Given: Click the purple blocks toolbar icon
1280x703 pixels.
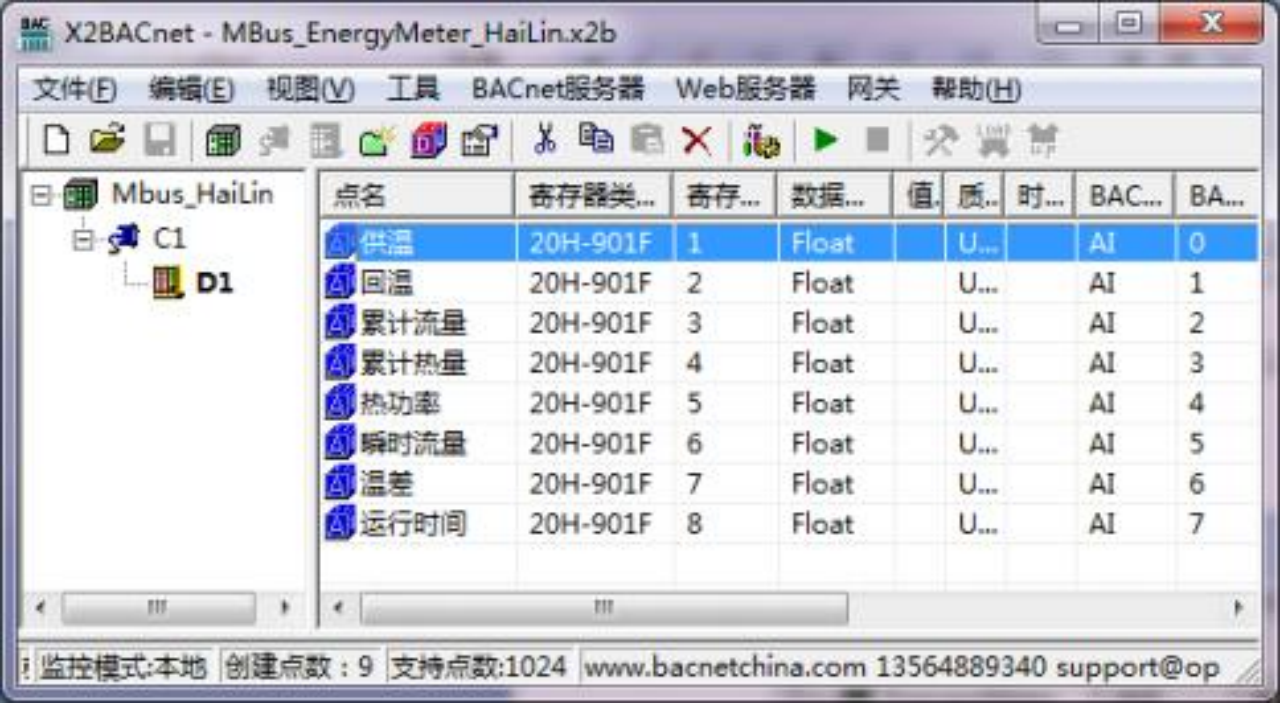Looking at the screenshot, I should (x=428, y=140).
